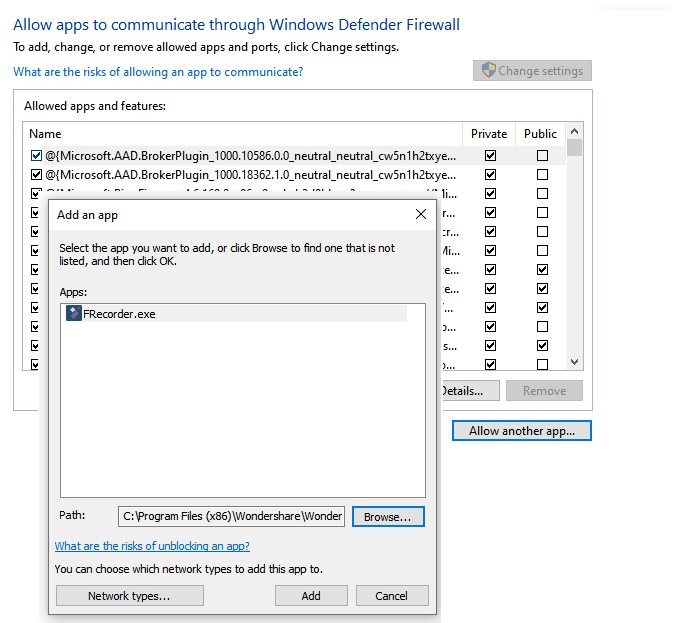Click Allow another app button
This screenshot has width=700, height=623.
point(521,431)
